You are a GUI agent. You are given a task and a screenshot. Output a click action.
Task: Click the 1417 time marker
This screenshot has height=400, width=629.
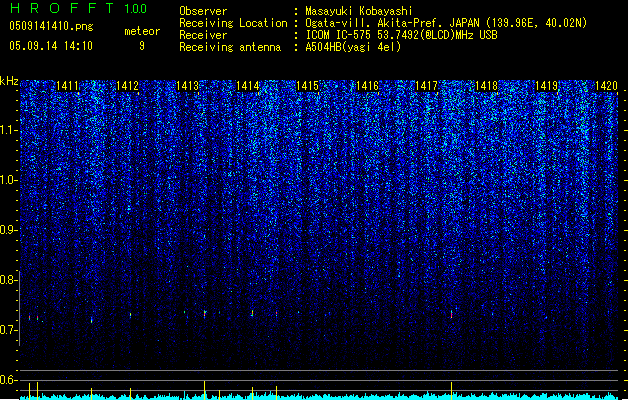point(426,86)
